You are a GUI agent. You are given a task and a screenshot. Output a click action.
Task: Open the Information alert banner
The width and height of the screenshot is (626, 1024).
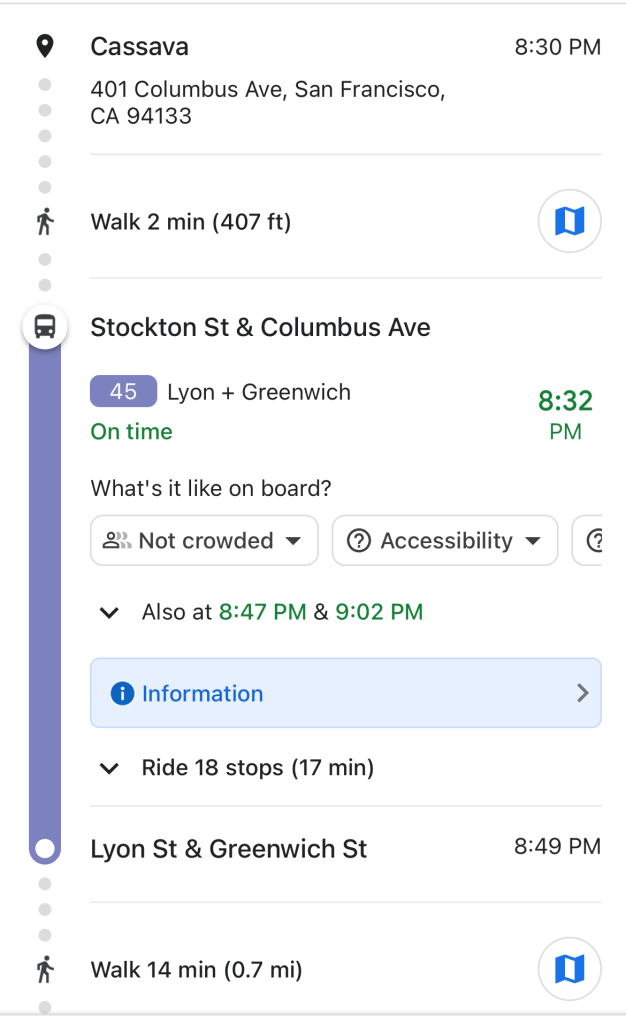[x=345, y=693]
